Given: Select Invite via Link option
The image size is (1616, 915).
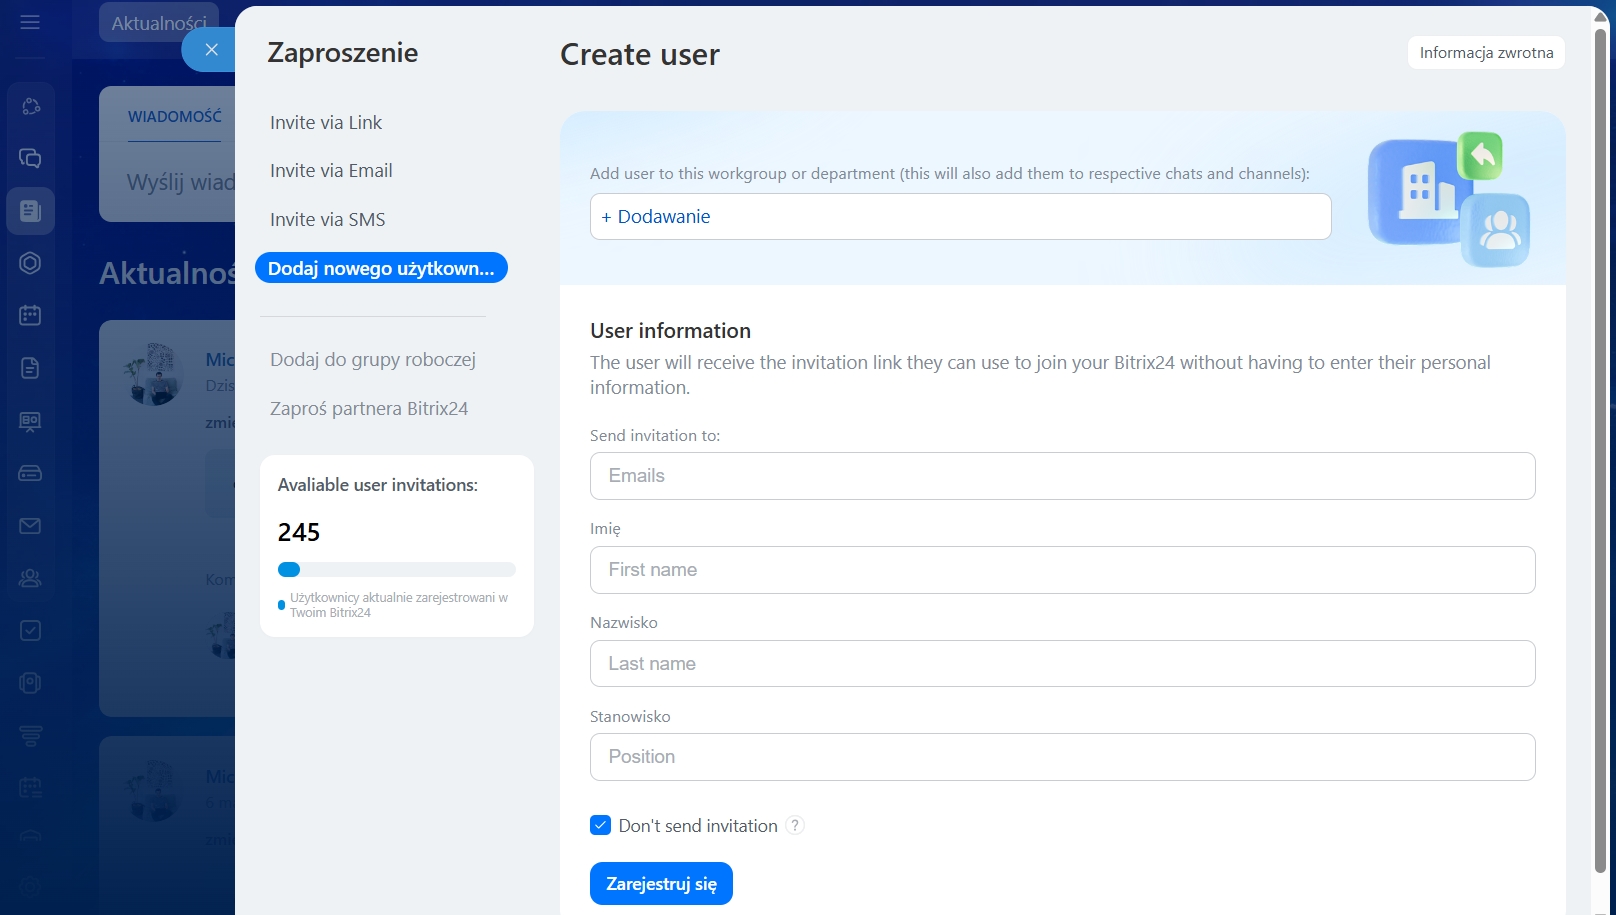Looking at the screenshot, I should point(326,123).
